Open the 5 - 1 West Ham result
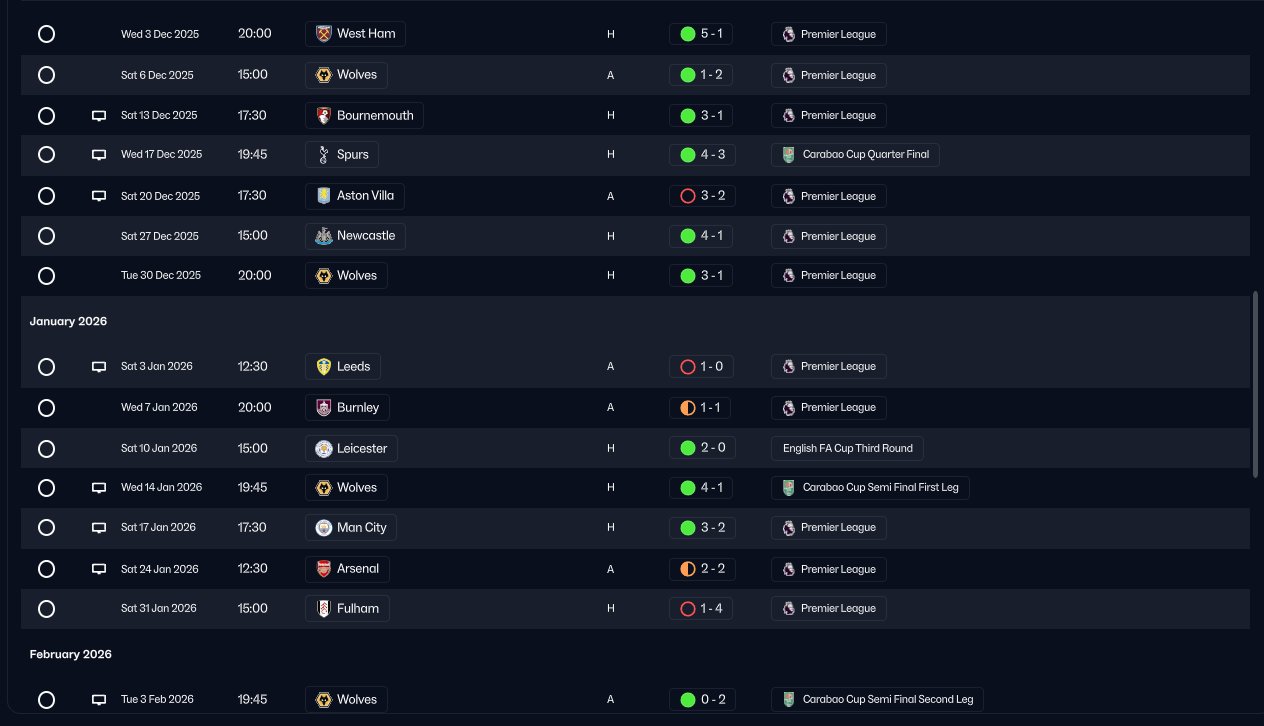Screen dimensions: 1264x726 [701, 34]
